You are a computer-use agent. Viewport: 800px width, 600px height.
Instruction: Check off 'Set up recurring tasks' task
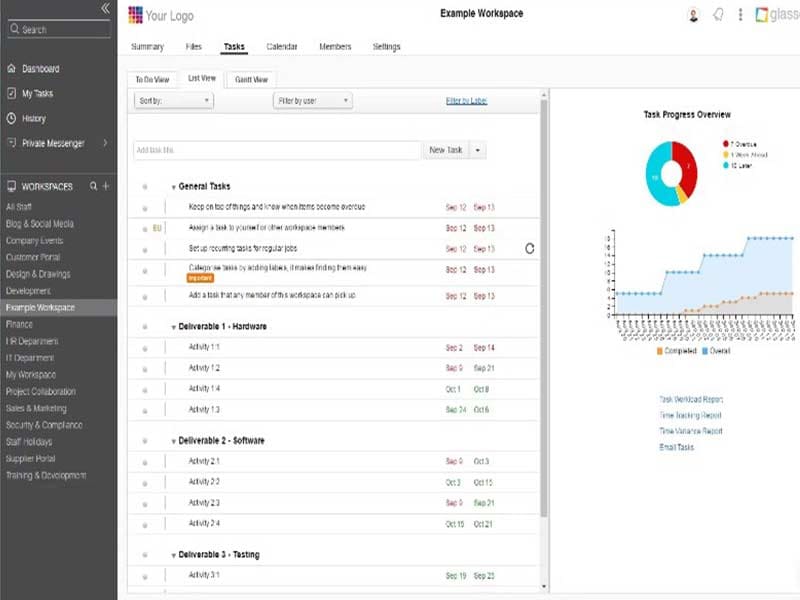[145, 249]
